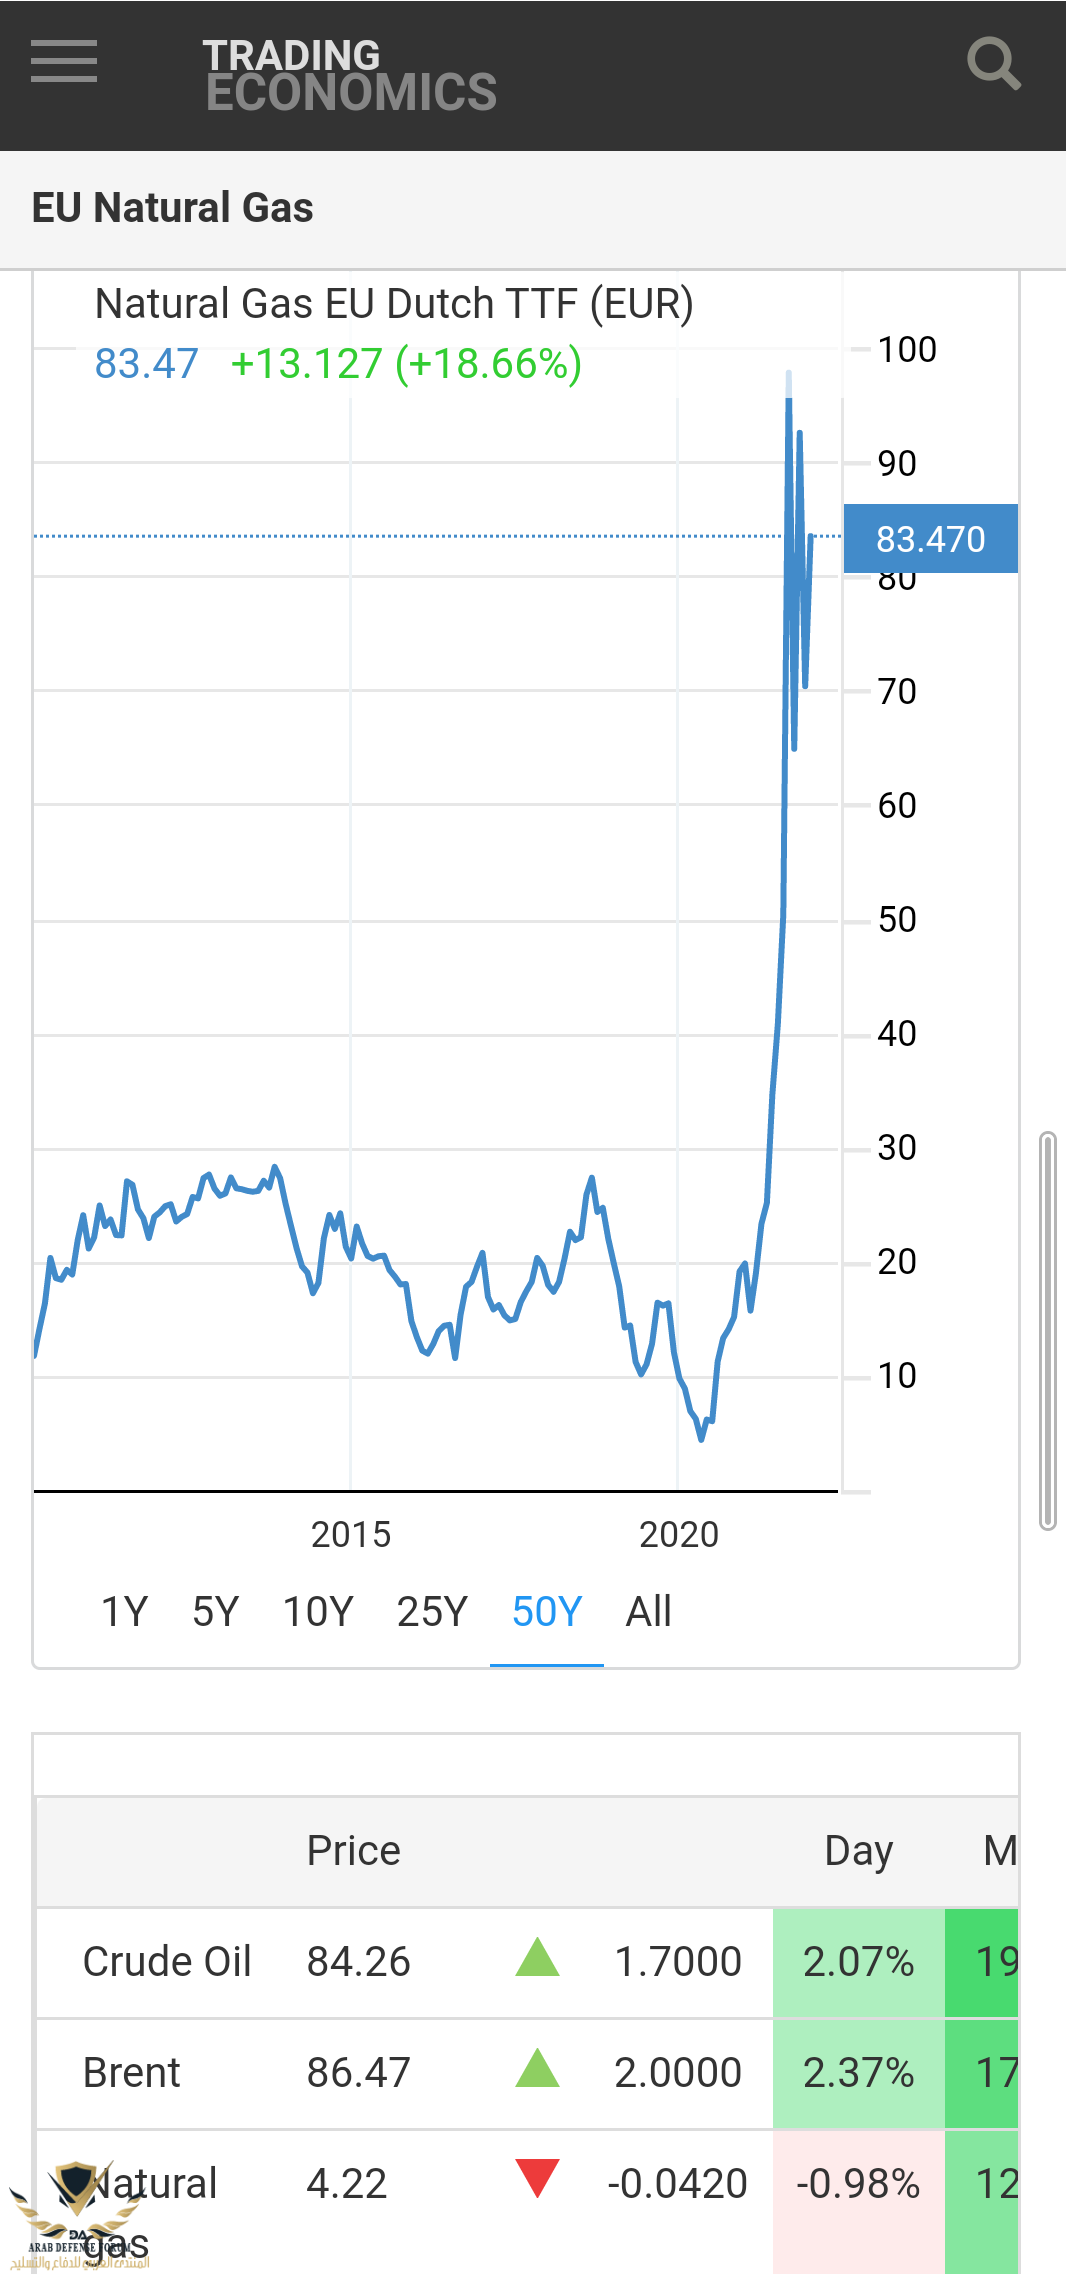1080x2274 pixels.
Task: Select the 50Y chart range
Action: tap(547, 1612)
